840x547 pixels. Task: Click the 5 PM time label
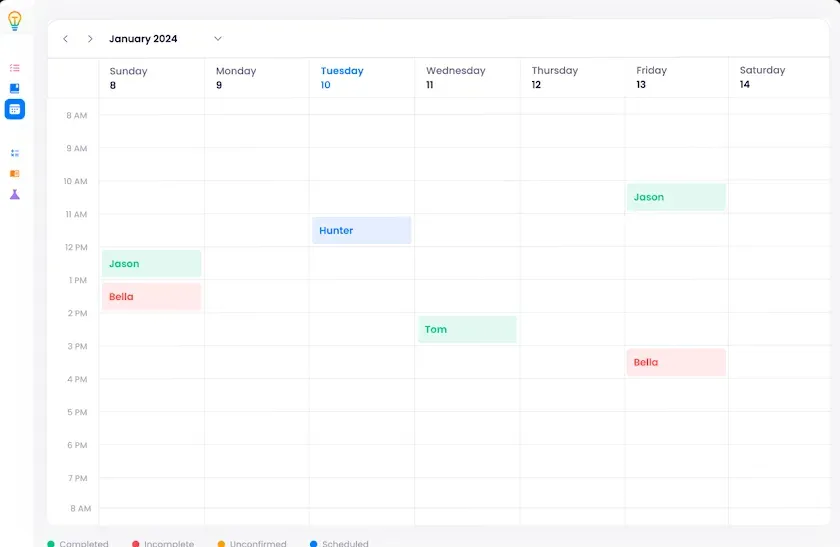tap(77, 412)
